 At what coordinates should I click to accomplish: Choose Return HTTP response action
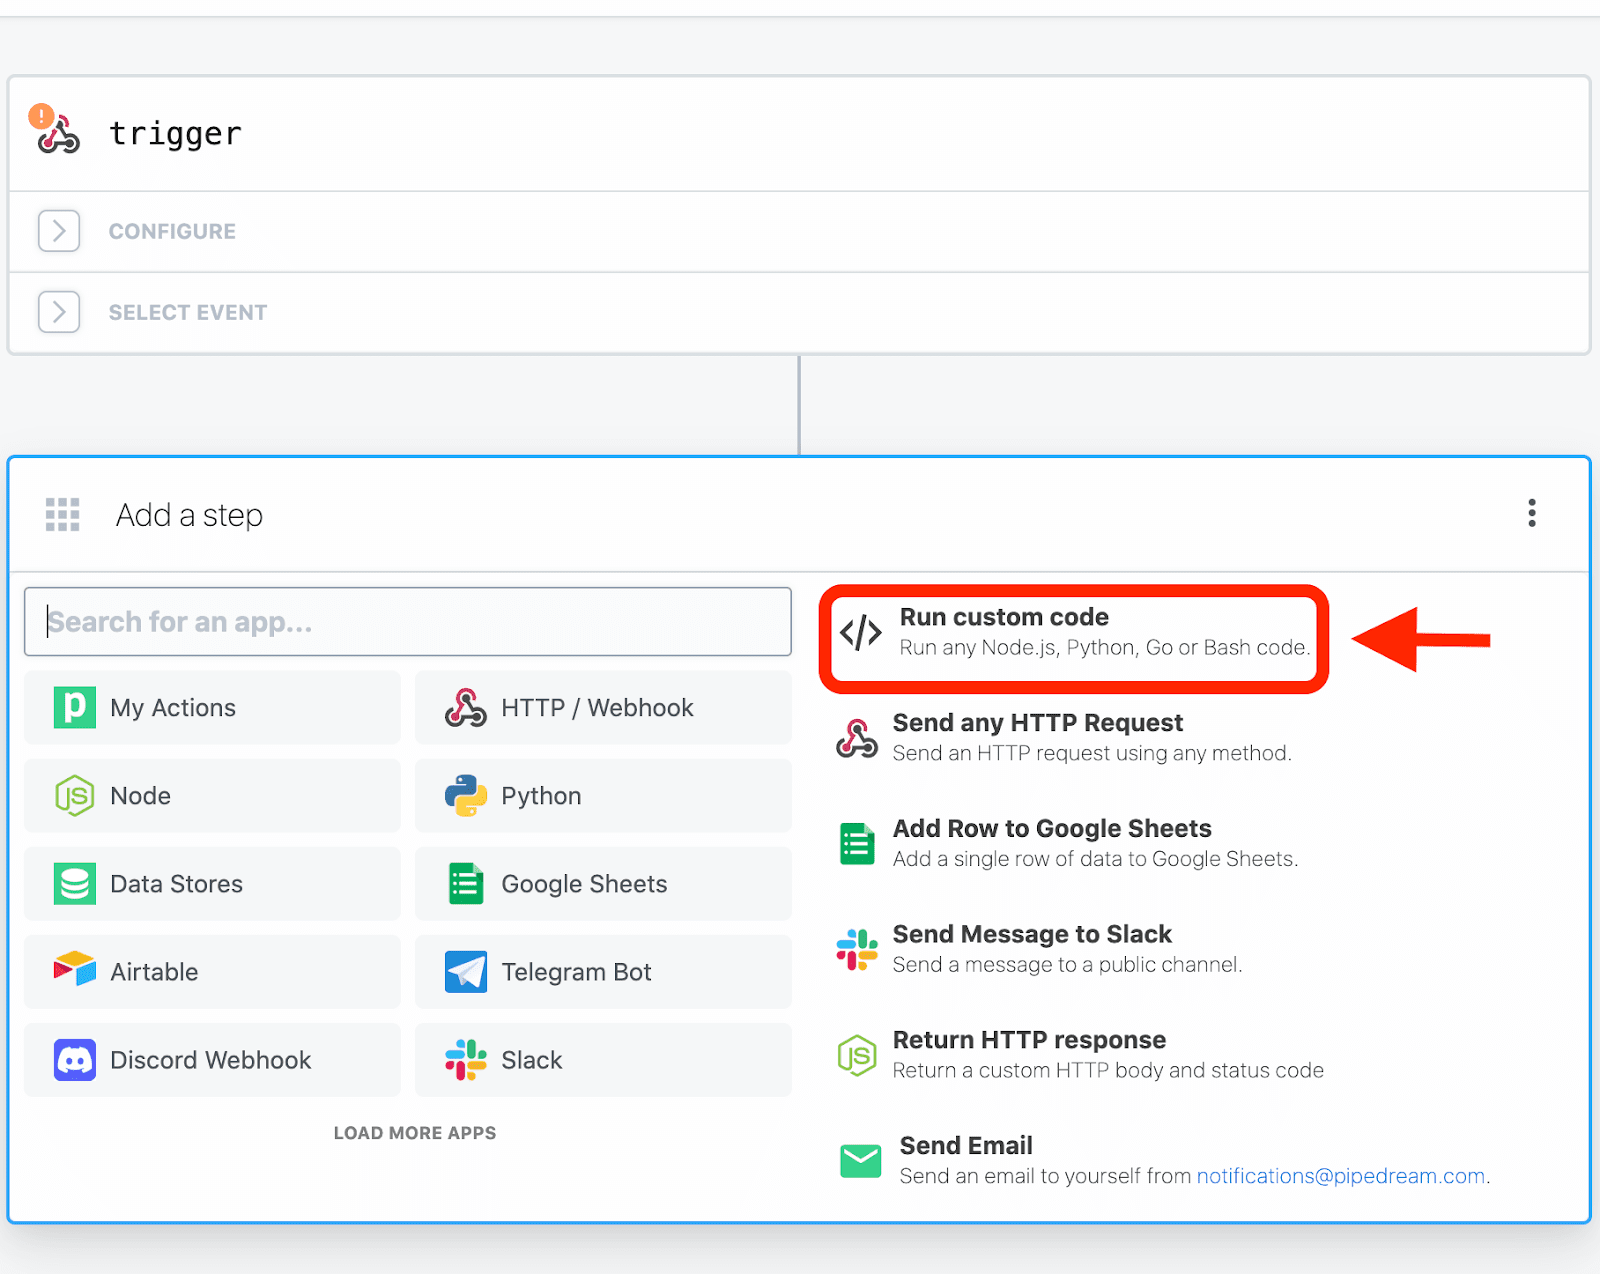click(1080, 1055)
